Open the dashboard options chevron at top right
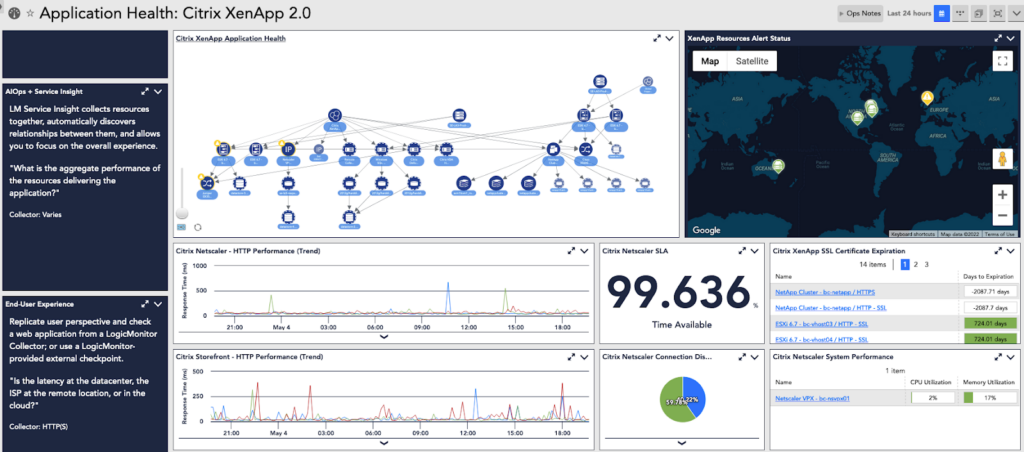 1016,13
